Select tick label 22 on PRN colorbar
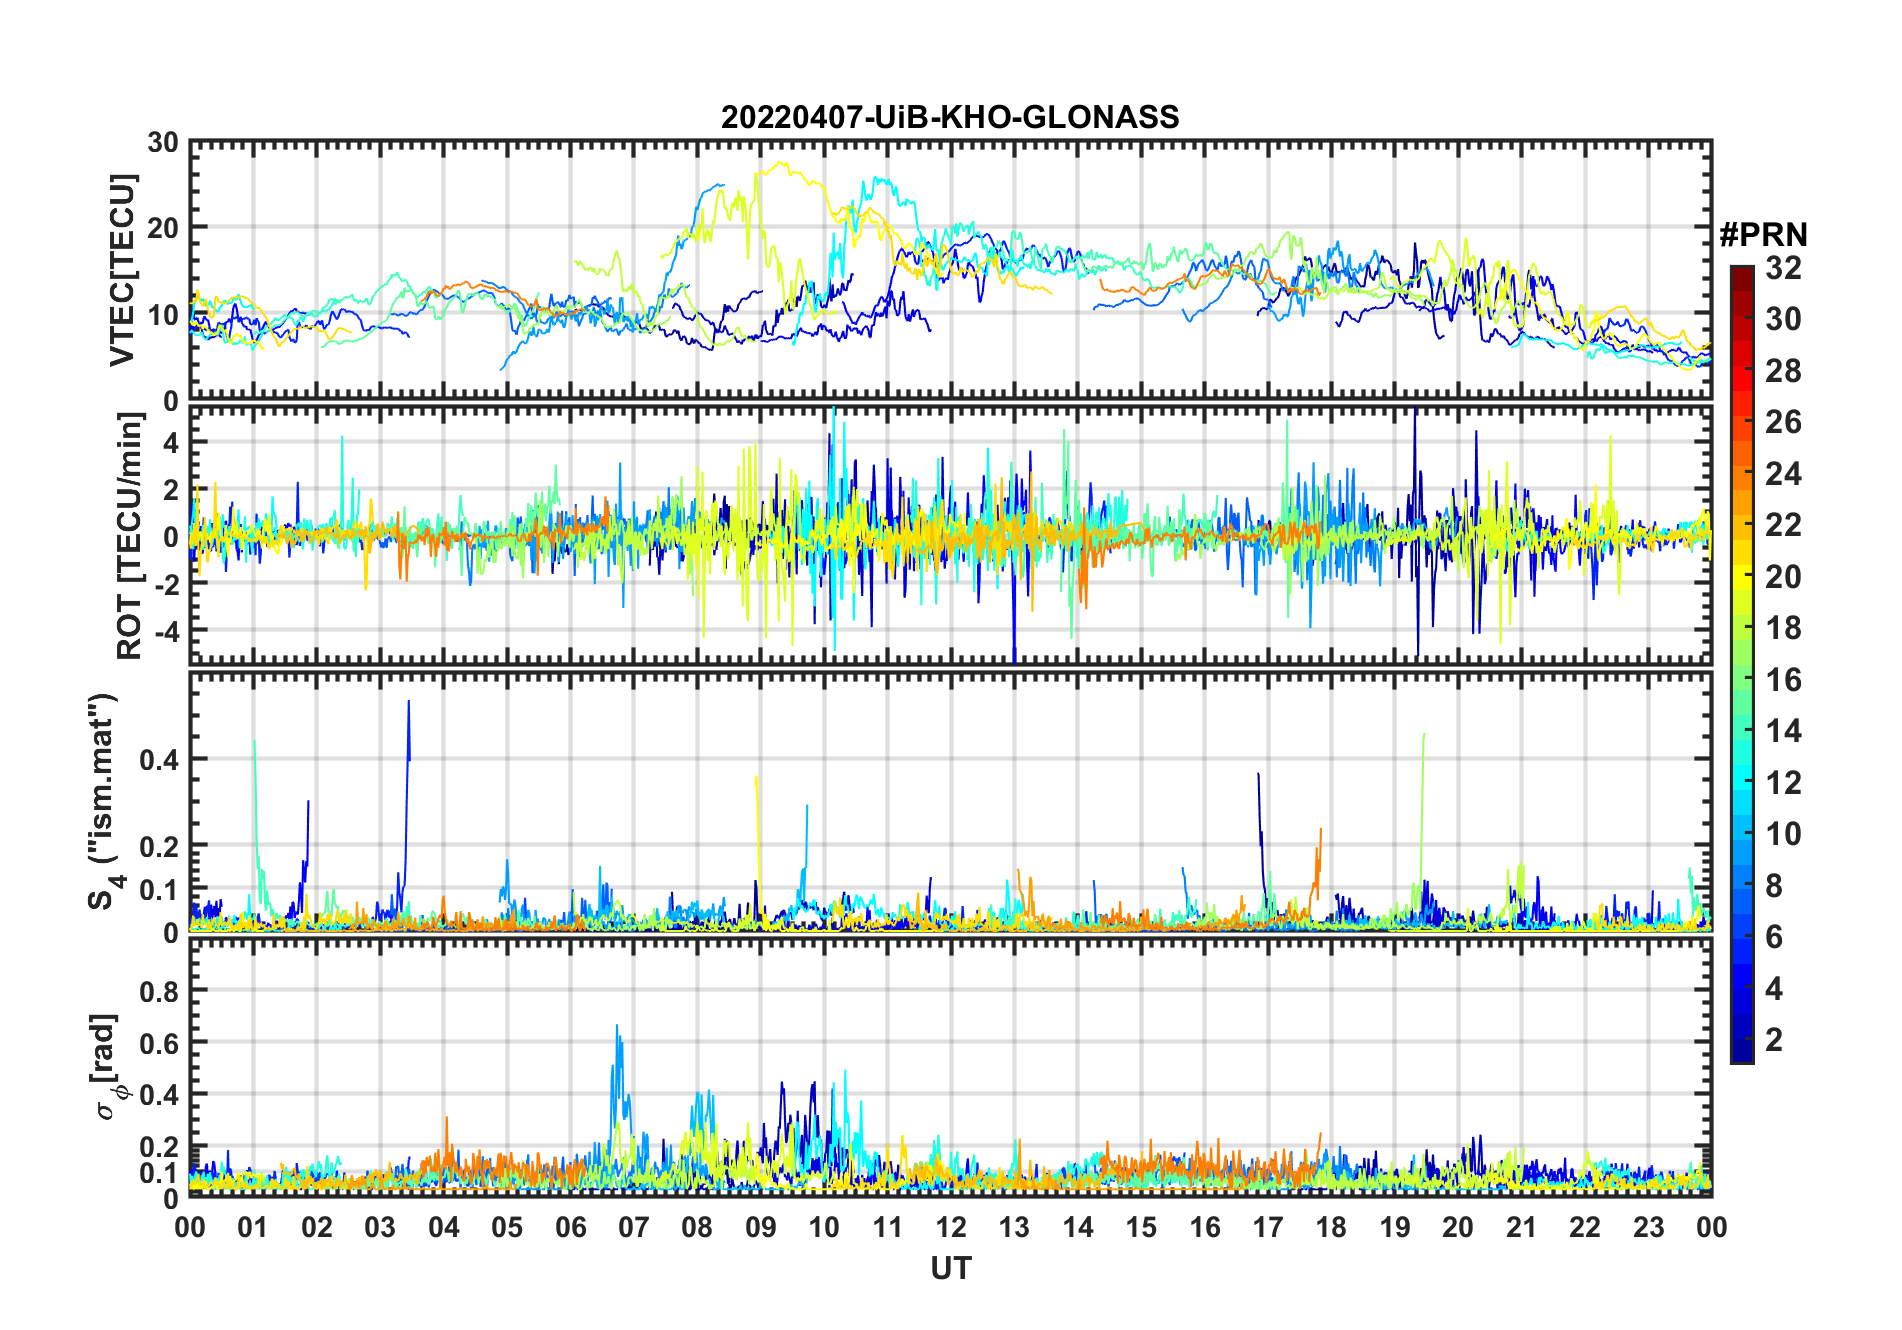 [1783, 525]
